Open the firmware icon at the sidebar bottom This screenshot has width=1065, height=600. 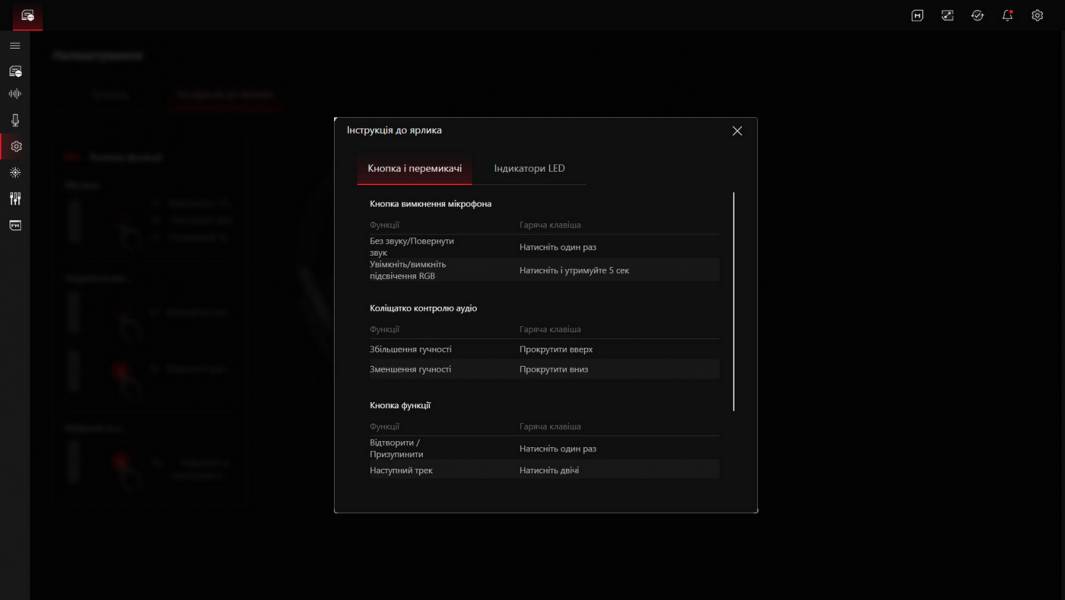pyautogui.click(x=15, y=225)
